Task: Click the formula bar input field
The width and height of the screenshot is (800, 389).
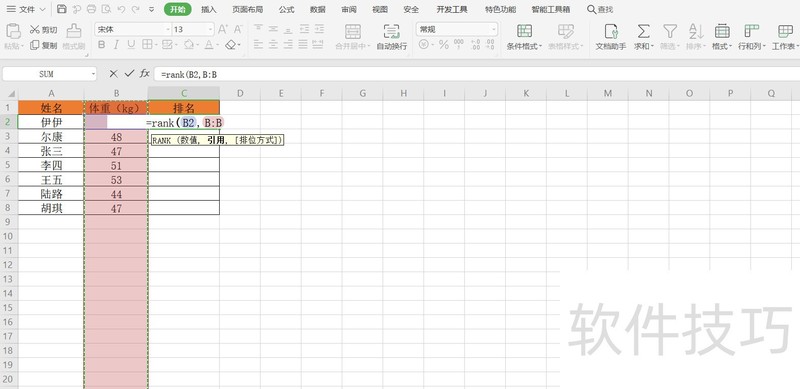Action: click(x=477, y=74)
